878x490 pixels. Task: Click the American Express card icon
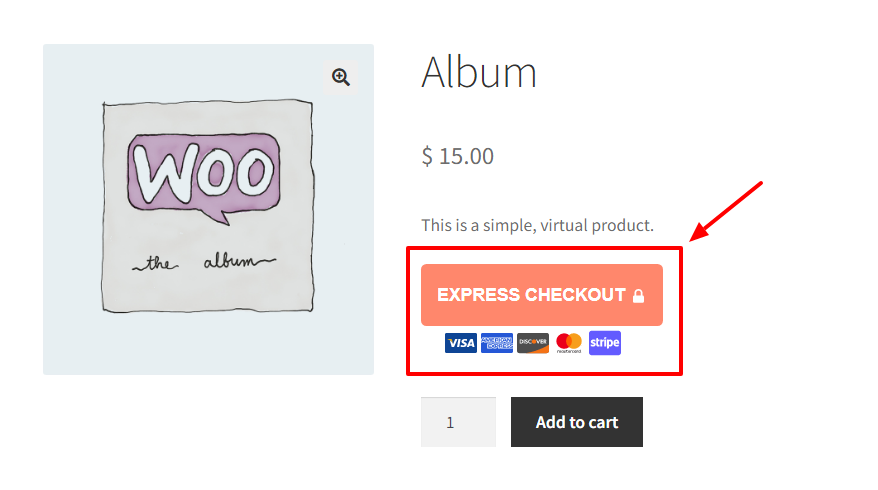(497, 343)
